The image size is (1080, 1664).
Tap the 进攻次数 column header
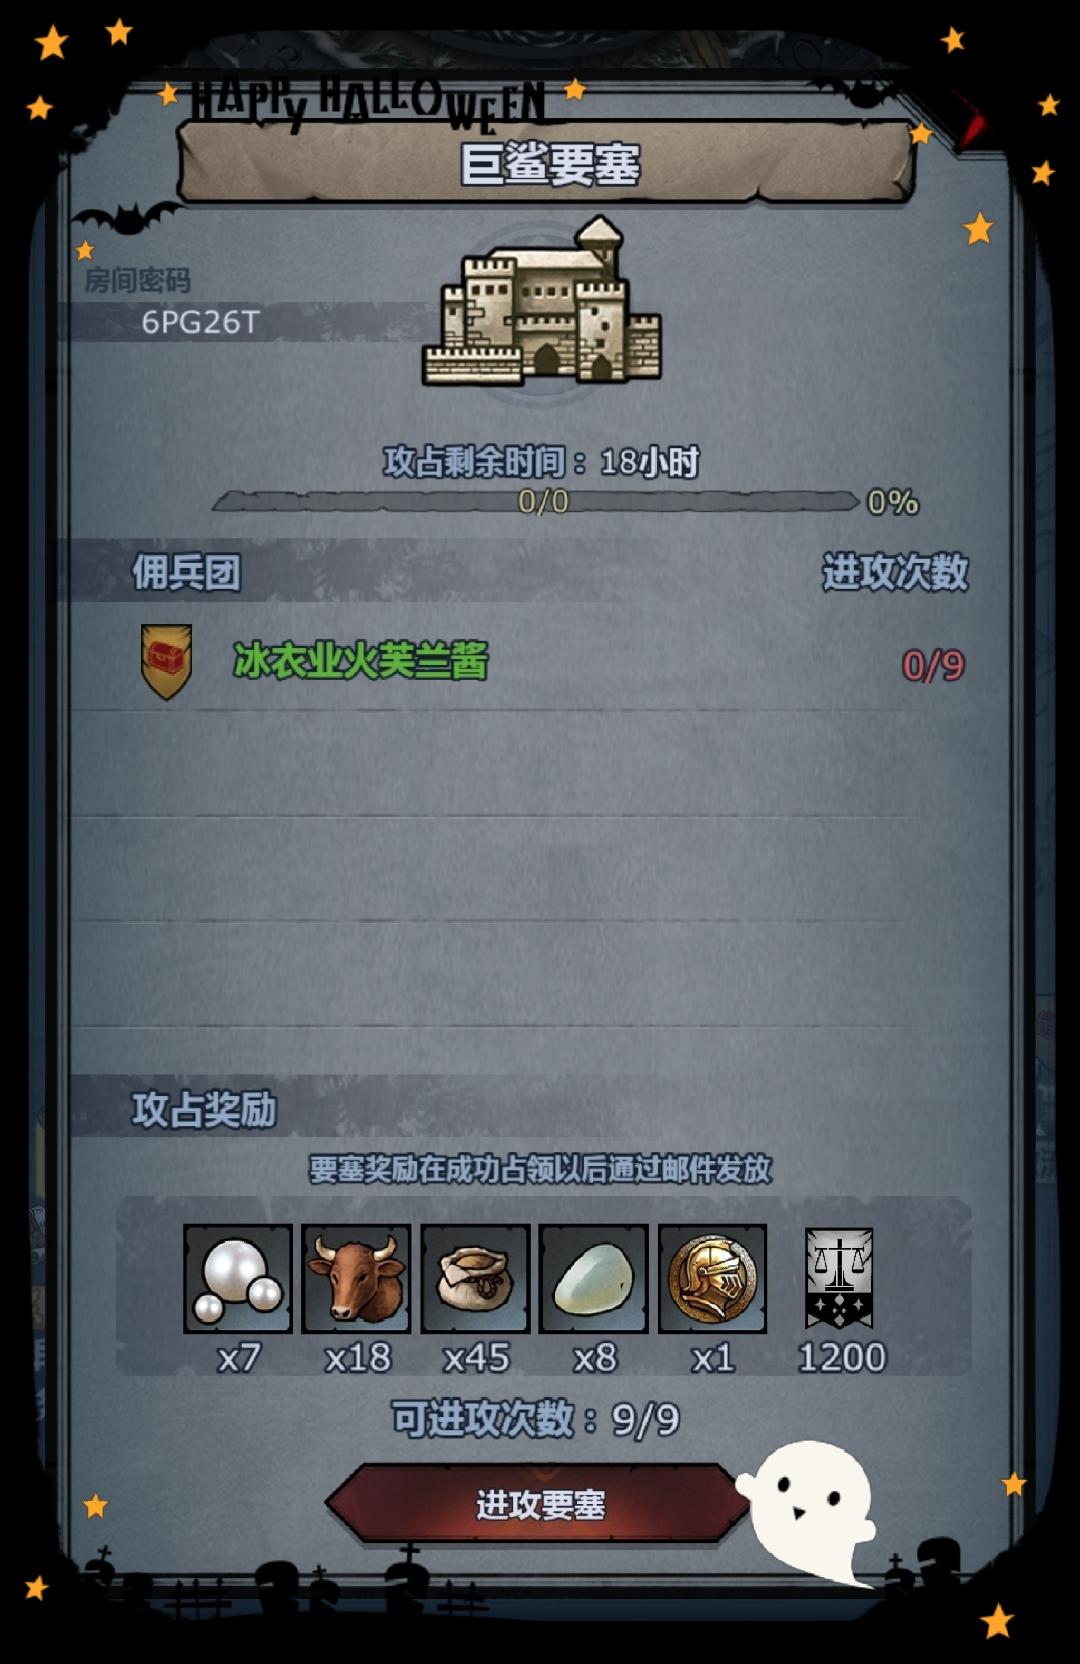coord(895,572)
